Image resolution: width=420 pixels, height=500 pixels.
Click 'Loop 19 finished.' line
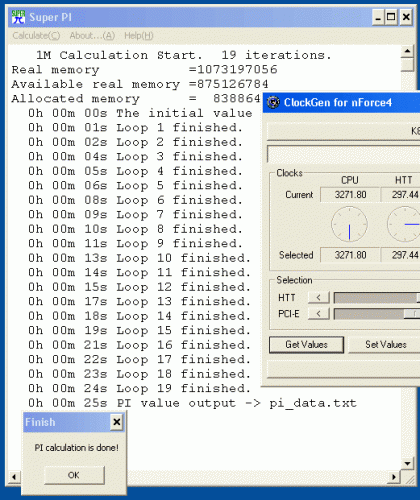click(139, 389)
